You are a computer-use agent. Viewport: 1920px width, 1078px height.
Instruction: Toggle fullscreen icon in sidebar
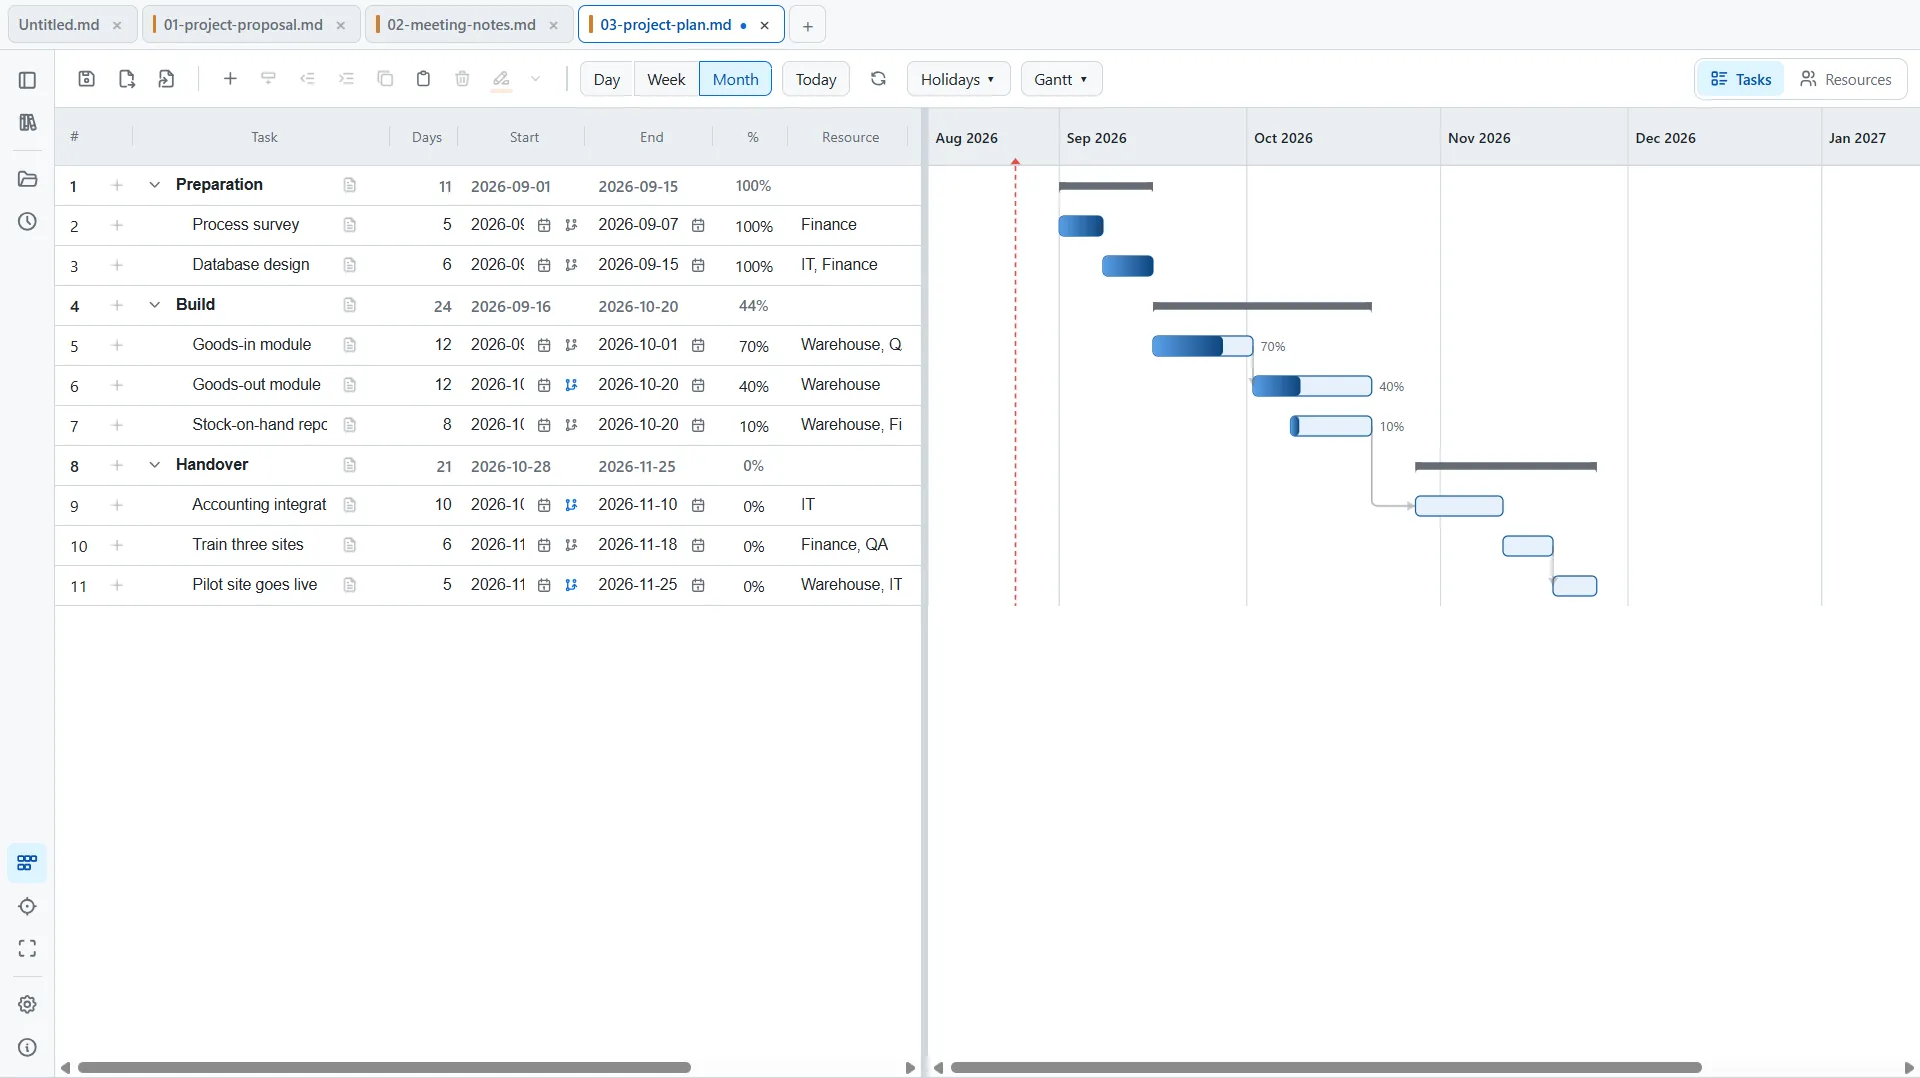pyautogui.click(x=28, y=948)
